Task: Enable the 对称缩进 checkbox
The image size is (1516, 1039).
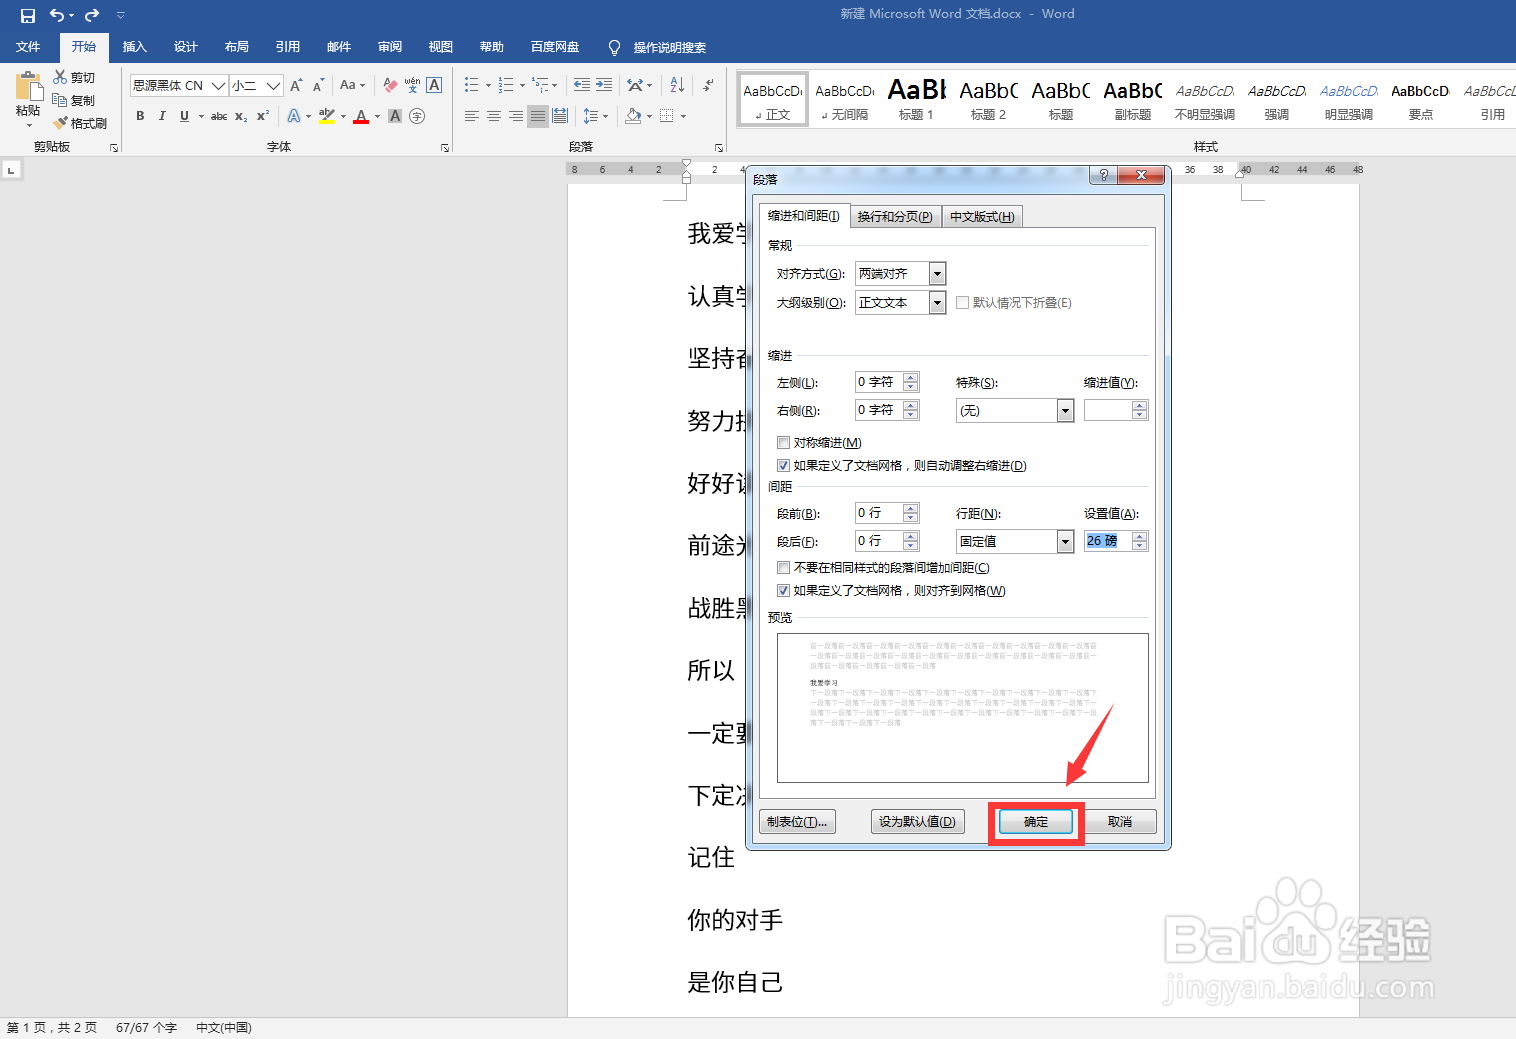Action: pyautogui.click(x=784, y=442)
